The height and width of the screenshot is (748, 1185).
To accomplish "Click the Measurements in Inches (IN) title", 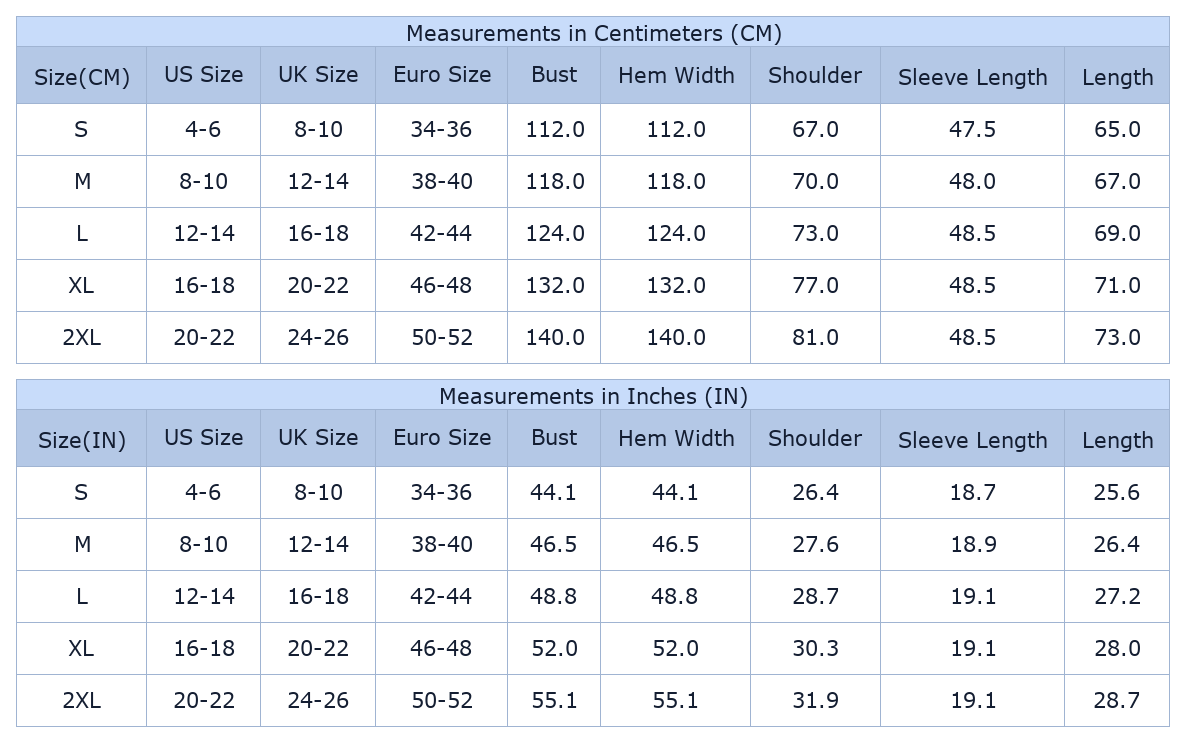I will [593, 396].
